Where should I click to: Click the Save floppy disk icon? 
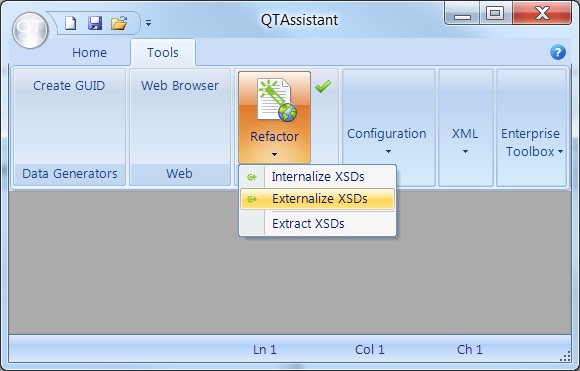95,23
